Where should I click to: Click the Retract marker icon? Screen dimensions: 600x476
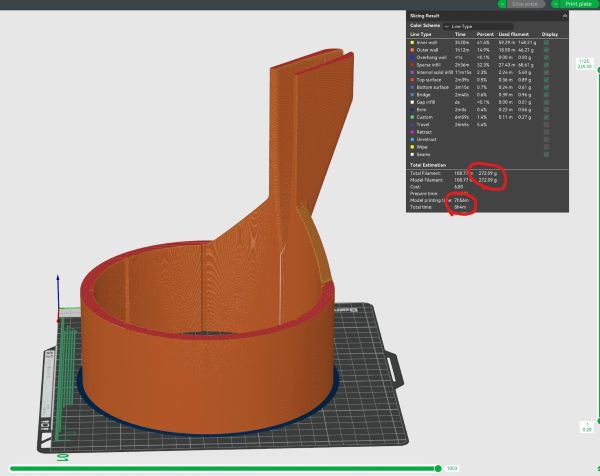[x=414, y=131]
